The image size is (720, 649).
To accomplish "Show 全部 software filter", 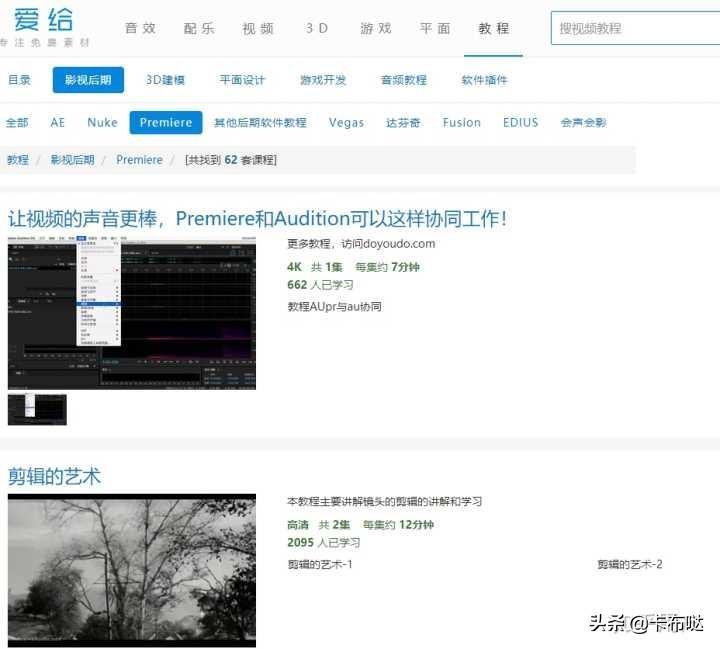I will pyautogui.click(x=17, y=123).
